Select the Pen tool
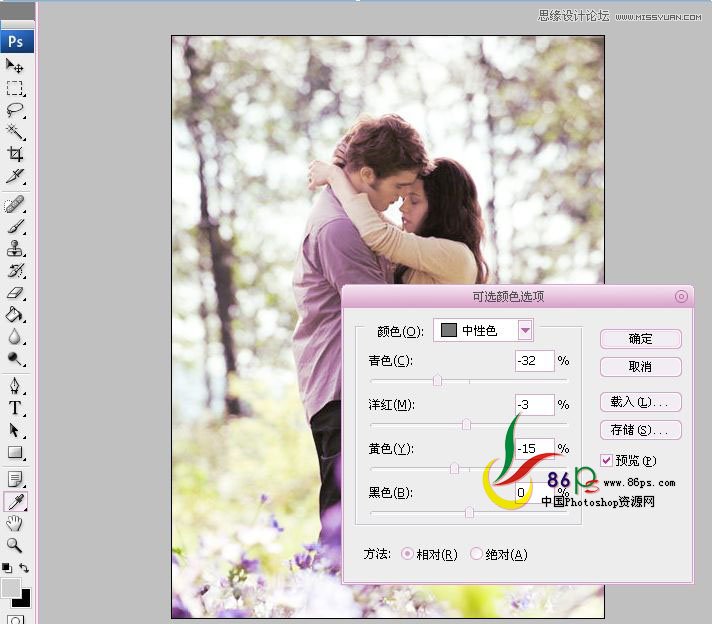The image size is (712, 624). tap(15, 385)
